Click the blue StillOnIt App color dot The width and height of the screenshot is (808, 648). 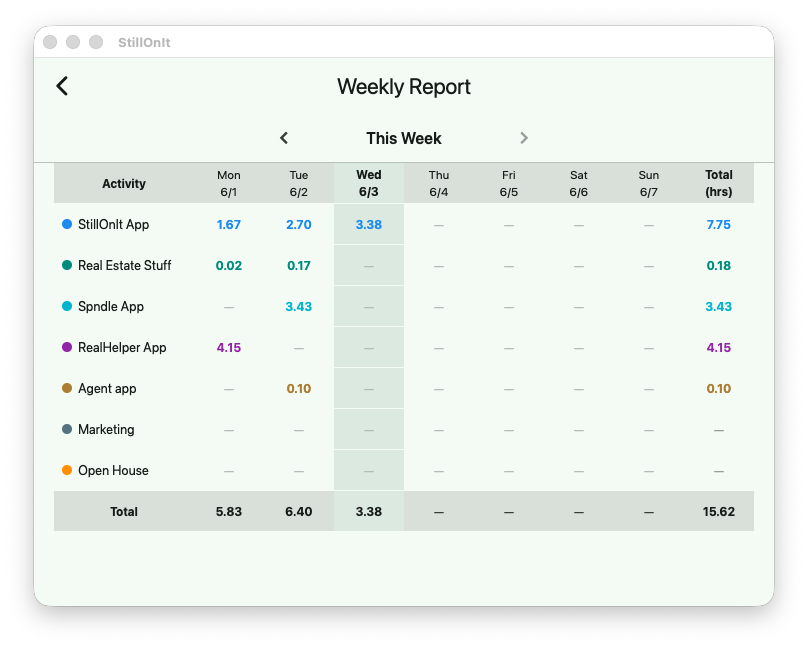(x=67, y=224)
